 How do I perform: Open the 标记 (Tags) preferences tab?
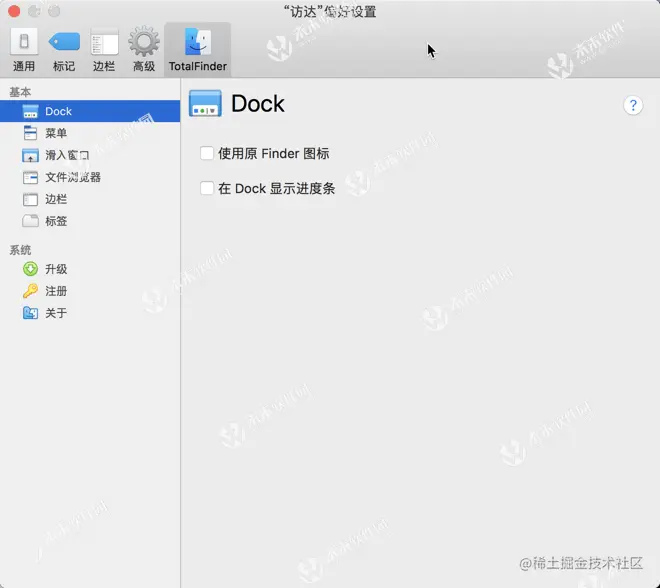point(64,50)
